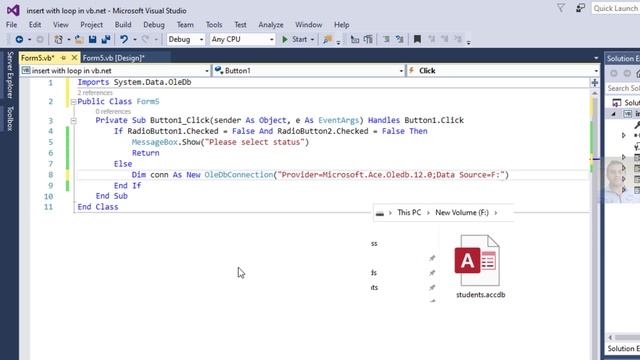The image size is (640, 360).
Task: Place cursor on 'Return' in line 6
Action: (x=145, y=153)
